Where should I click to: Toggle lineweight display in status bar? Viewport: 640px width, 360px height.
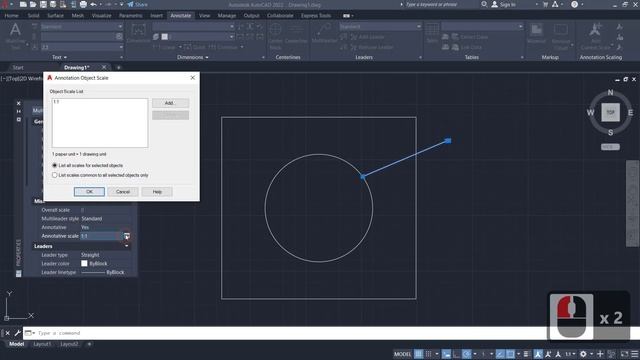coord(527,354)
